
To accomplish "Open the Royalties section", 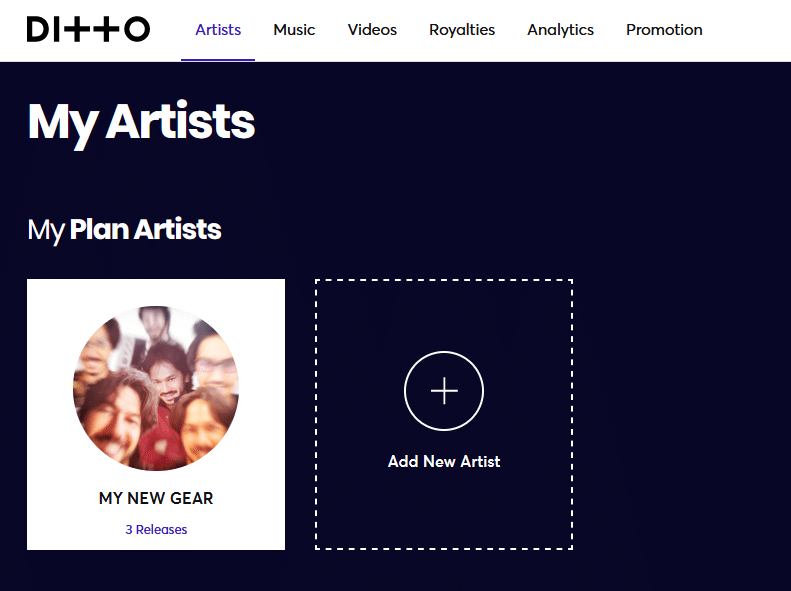I will pyautogui.click(x=462, y=30).
